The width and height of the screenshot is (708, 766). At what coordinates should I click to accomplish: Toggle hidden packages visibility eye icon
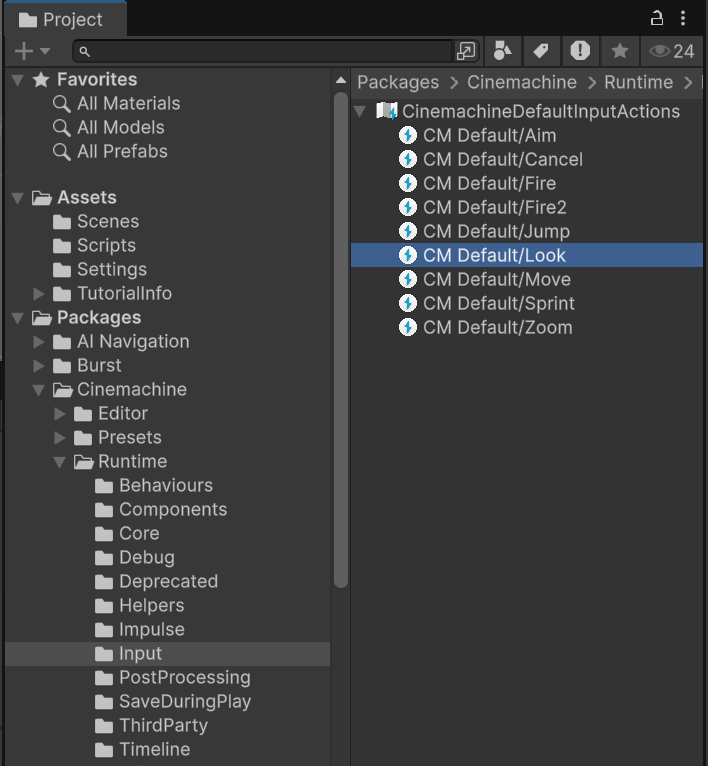click(671, 51)
